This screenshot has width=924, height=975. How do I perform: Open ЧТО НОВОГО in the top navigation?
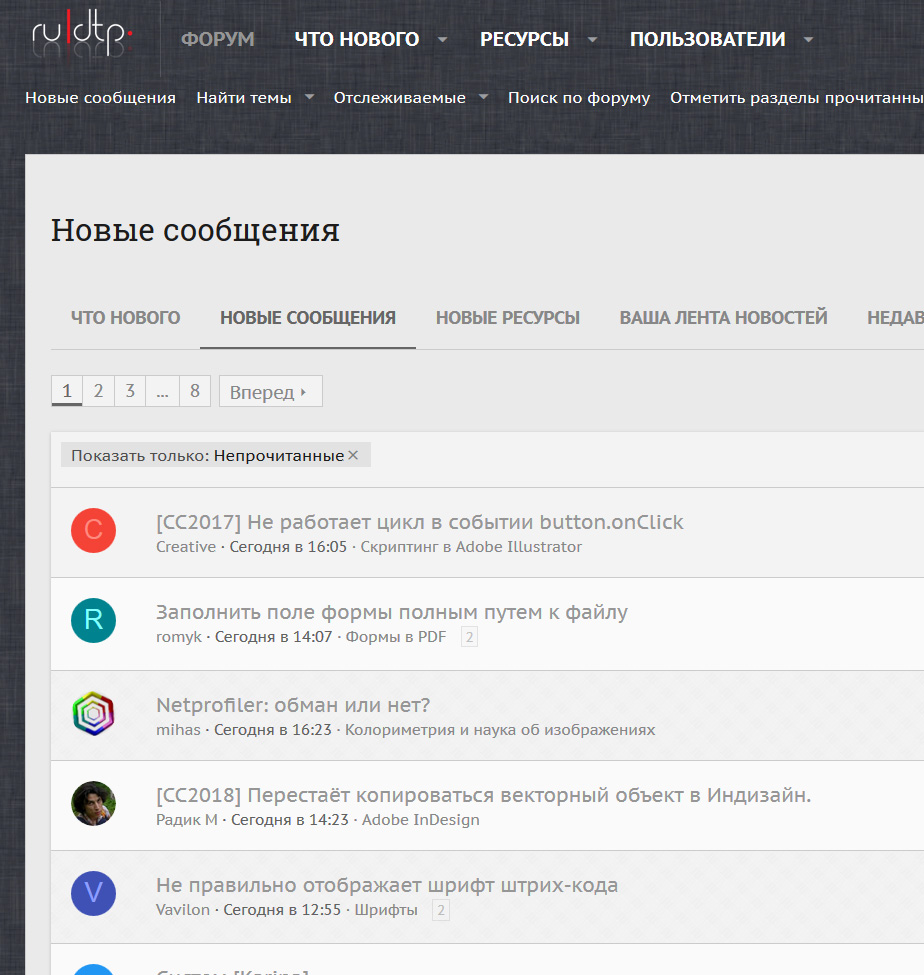(357, 39)
